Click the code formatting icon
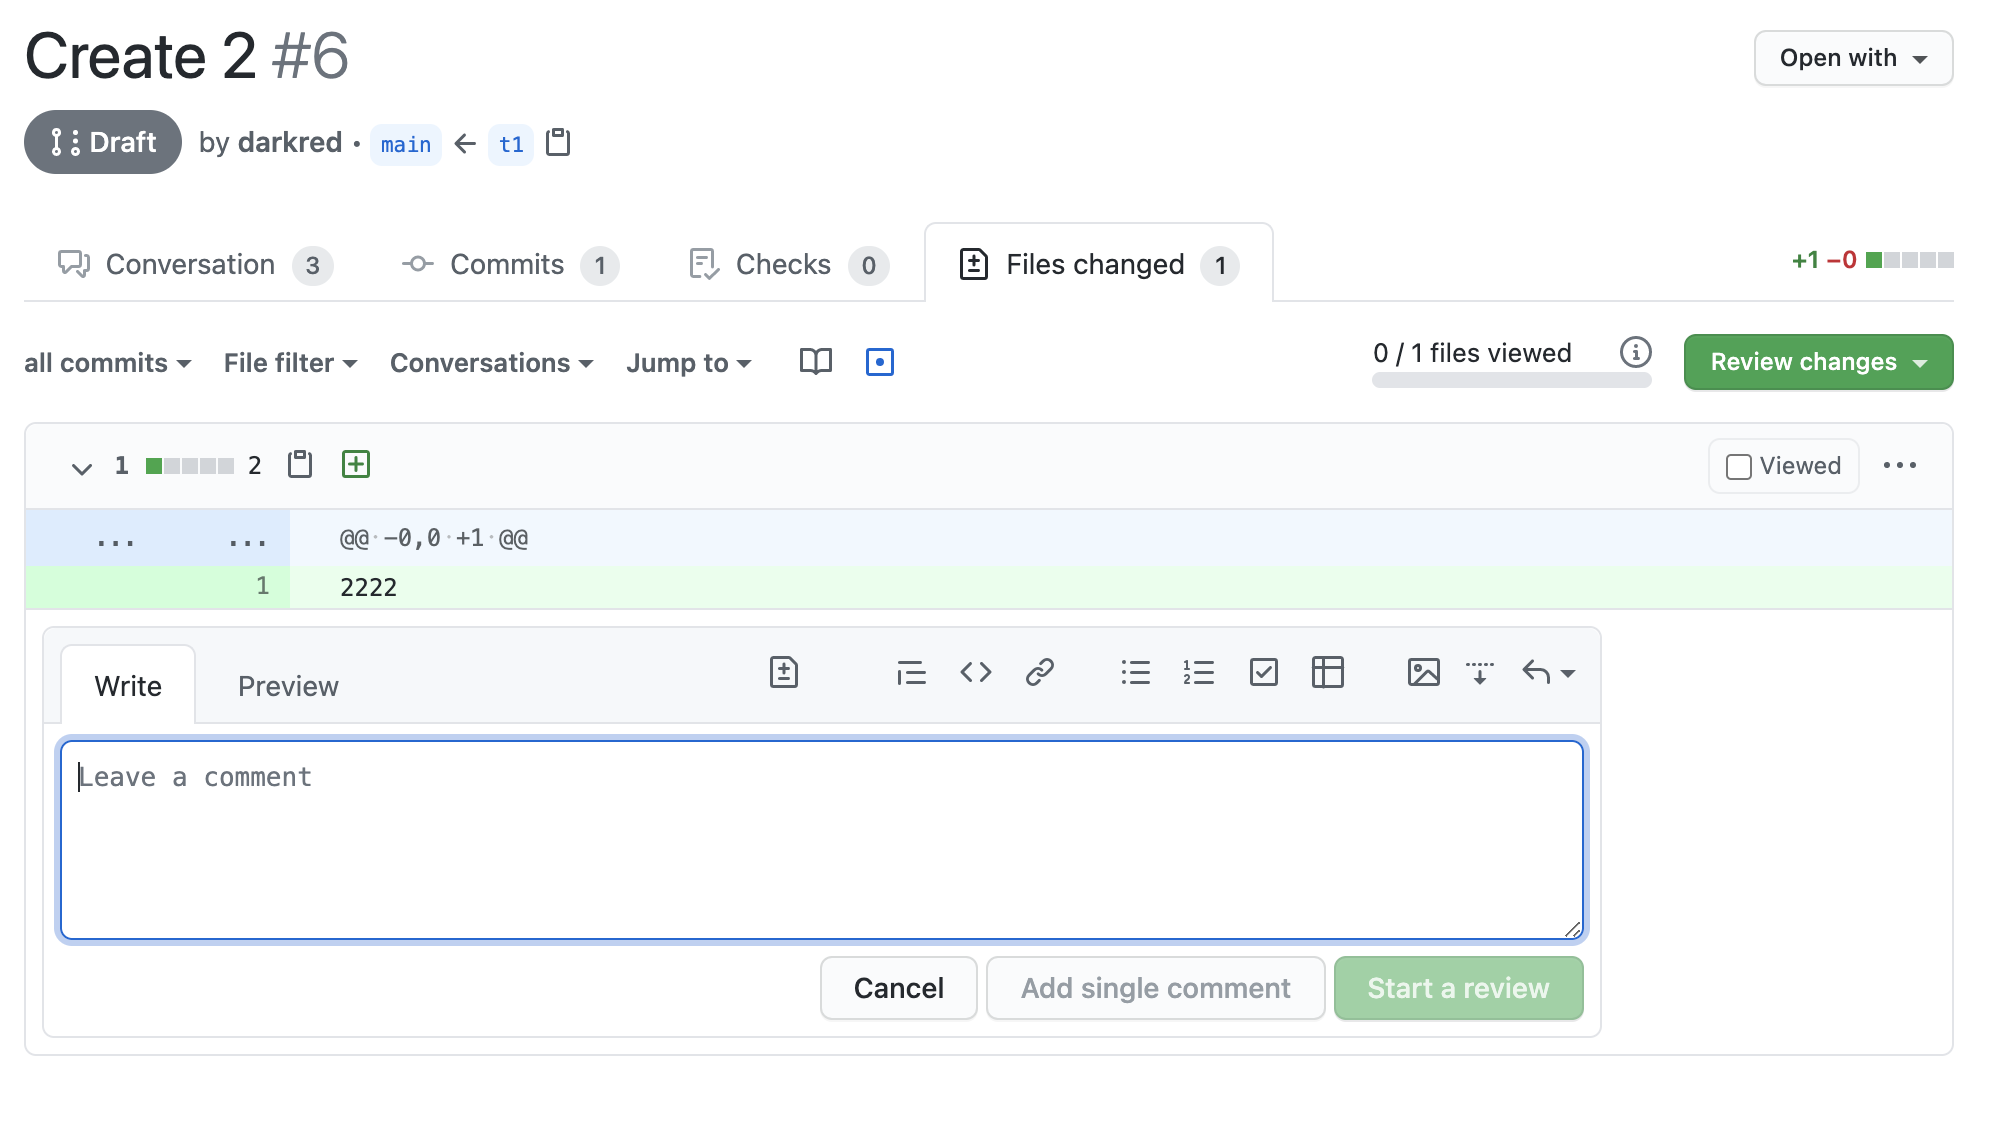The height and width of the screenshot is (1130, 1996). [x=975, y=672]
